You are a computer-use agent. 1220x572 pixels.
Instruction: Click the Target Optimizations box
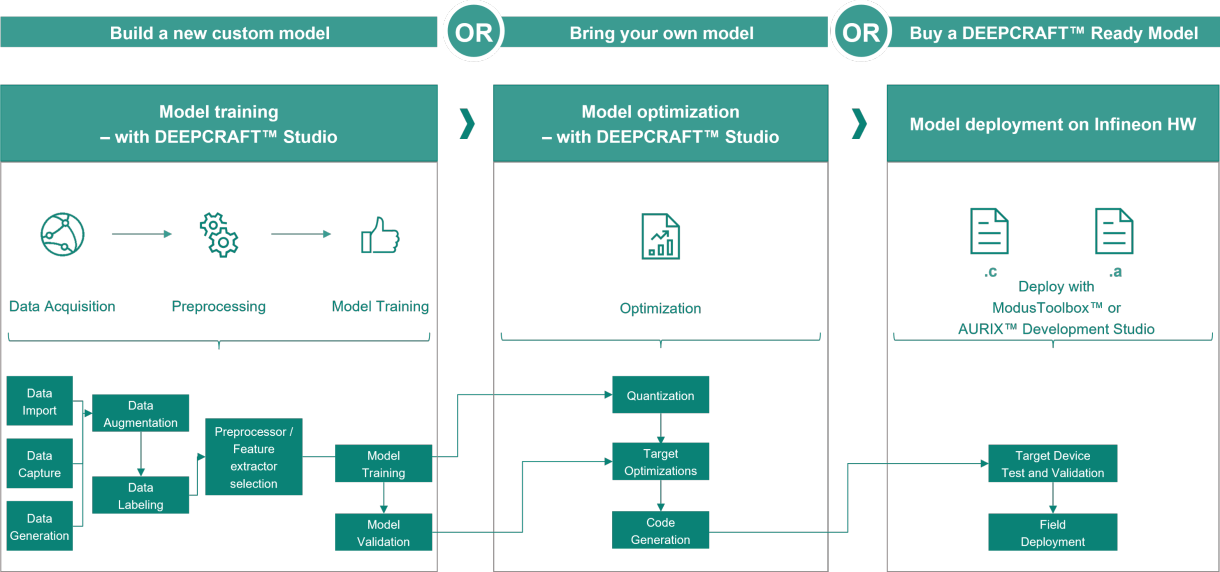tap(661, 462)
